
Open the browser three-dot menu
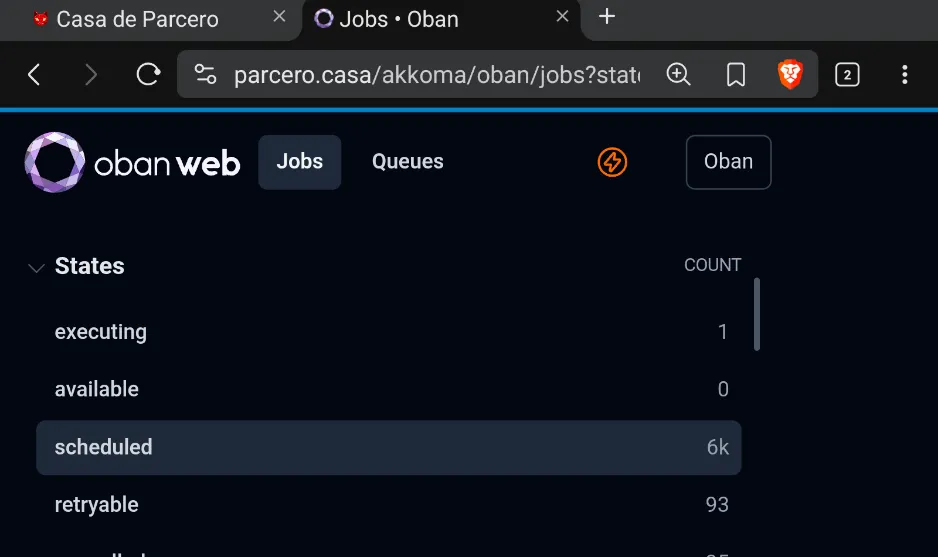click(904, 75)
